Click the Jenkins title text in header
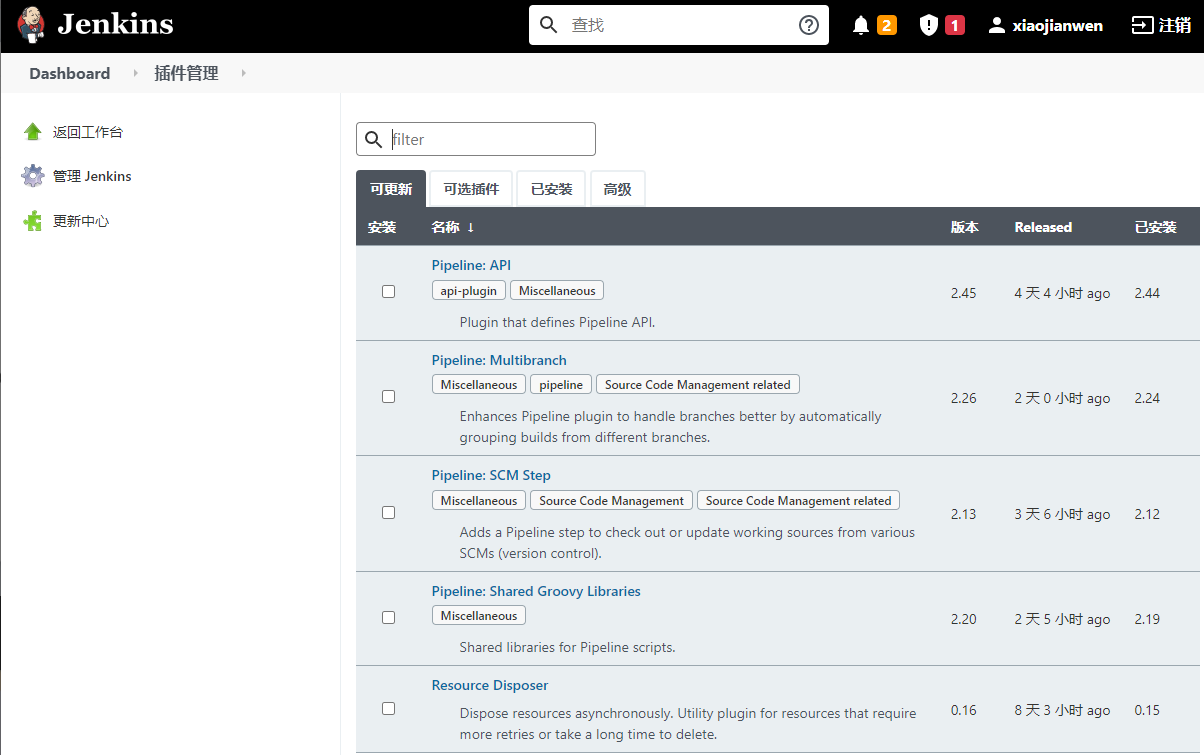 click(x=115, y=25)
